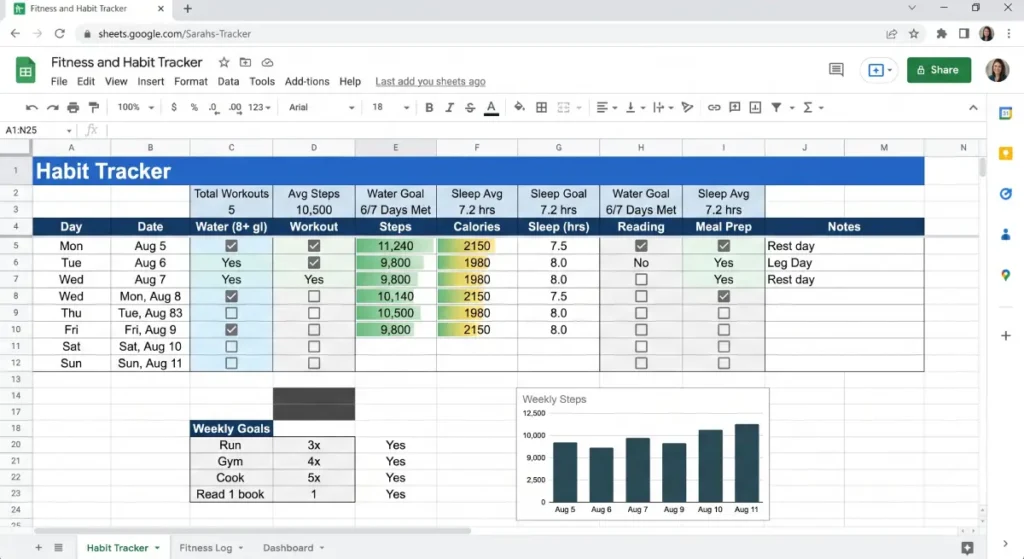Activate the Paint format roller icon
This screenshot has height=559, width=1024.
[x=94, y=108]
